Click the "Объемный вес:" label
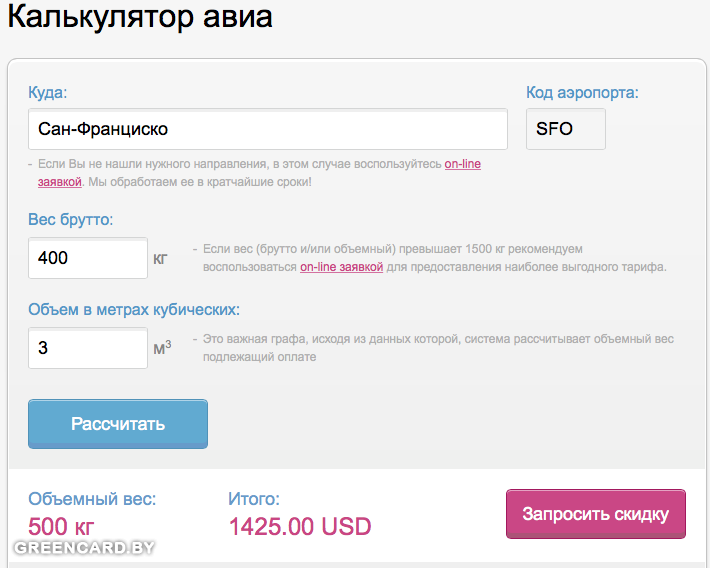This screenshot has height=568, width=710. click(x=93, y=499)
